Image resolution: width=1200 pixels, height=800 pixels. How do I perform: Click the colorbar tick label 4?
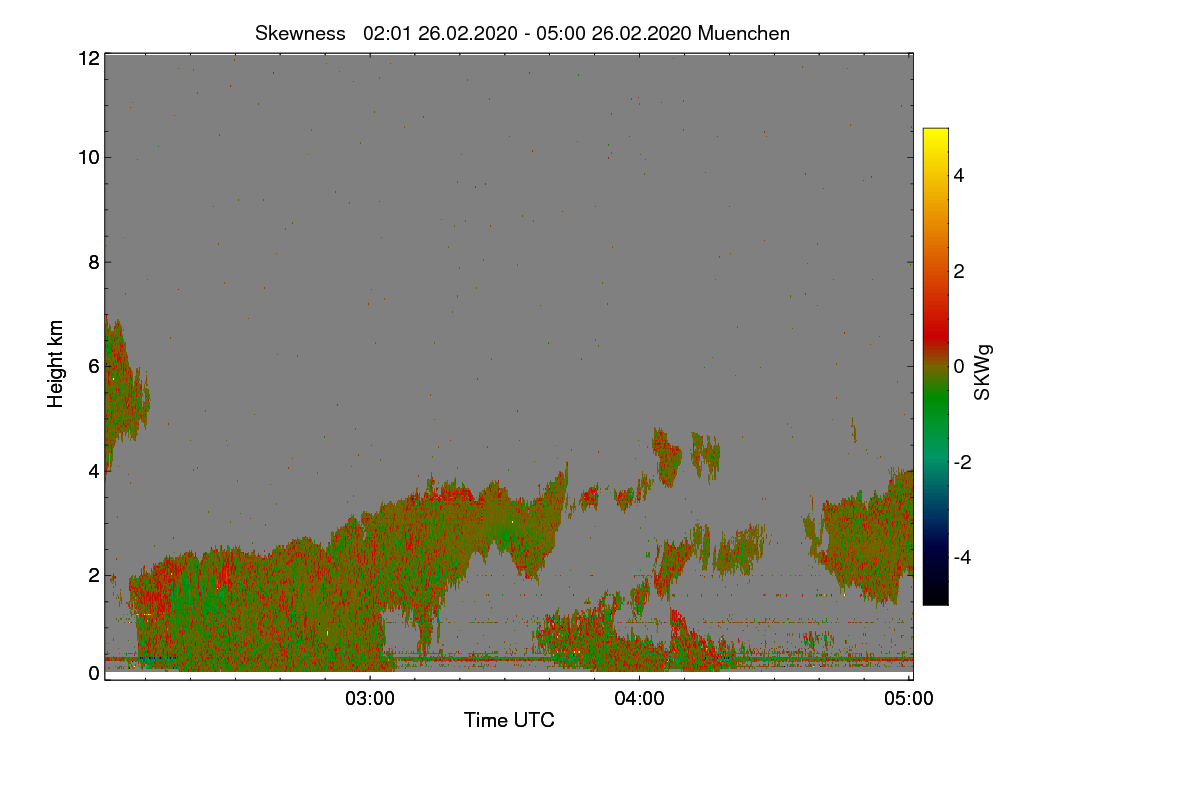pos(959,175)
